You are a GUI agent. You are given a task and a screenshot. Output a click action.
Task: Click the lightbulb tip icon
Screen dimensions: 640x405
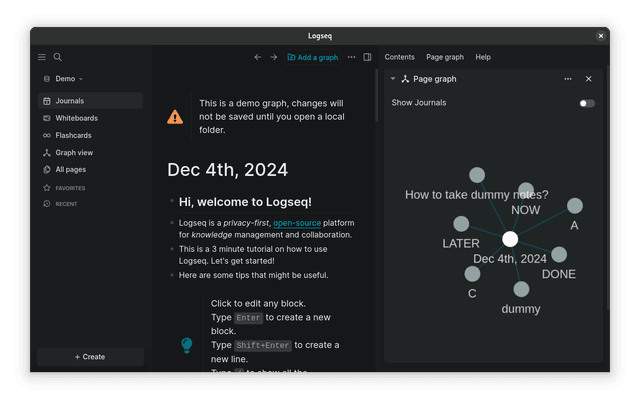pyautogui.click(x=187, y=345)
